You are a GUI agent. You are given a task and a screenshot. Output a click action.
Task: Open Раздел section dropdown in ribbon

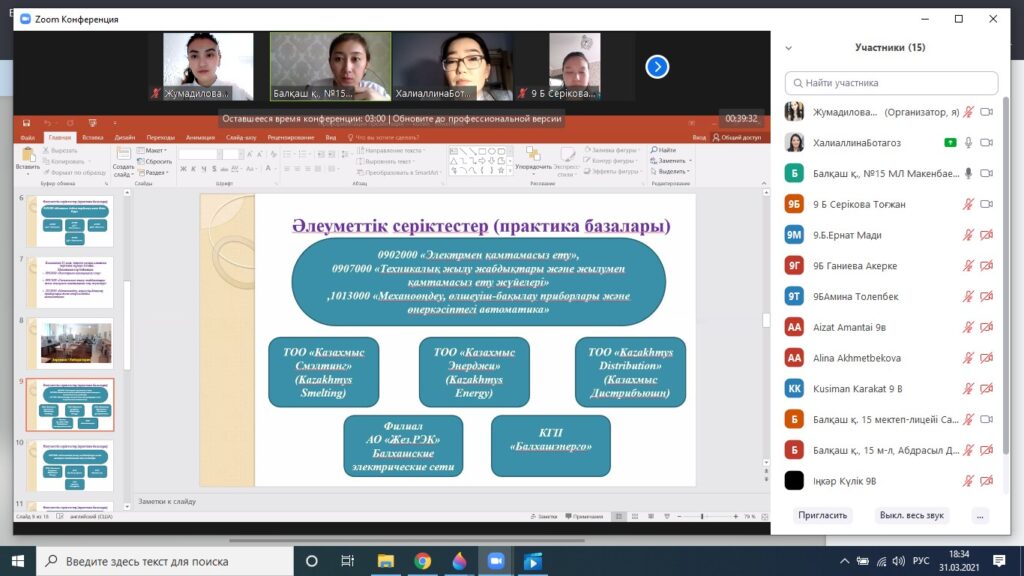tap(153, 172)
